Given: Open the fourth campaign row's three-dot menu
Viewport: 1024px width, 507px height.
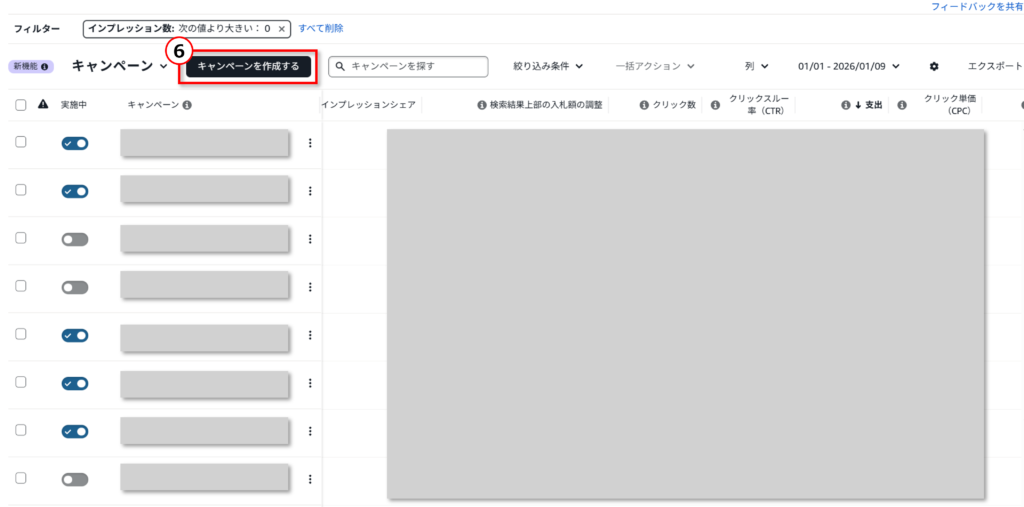Looking at the screenshot, I should click(x=310, y=287).
